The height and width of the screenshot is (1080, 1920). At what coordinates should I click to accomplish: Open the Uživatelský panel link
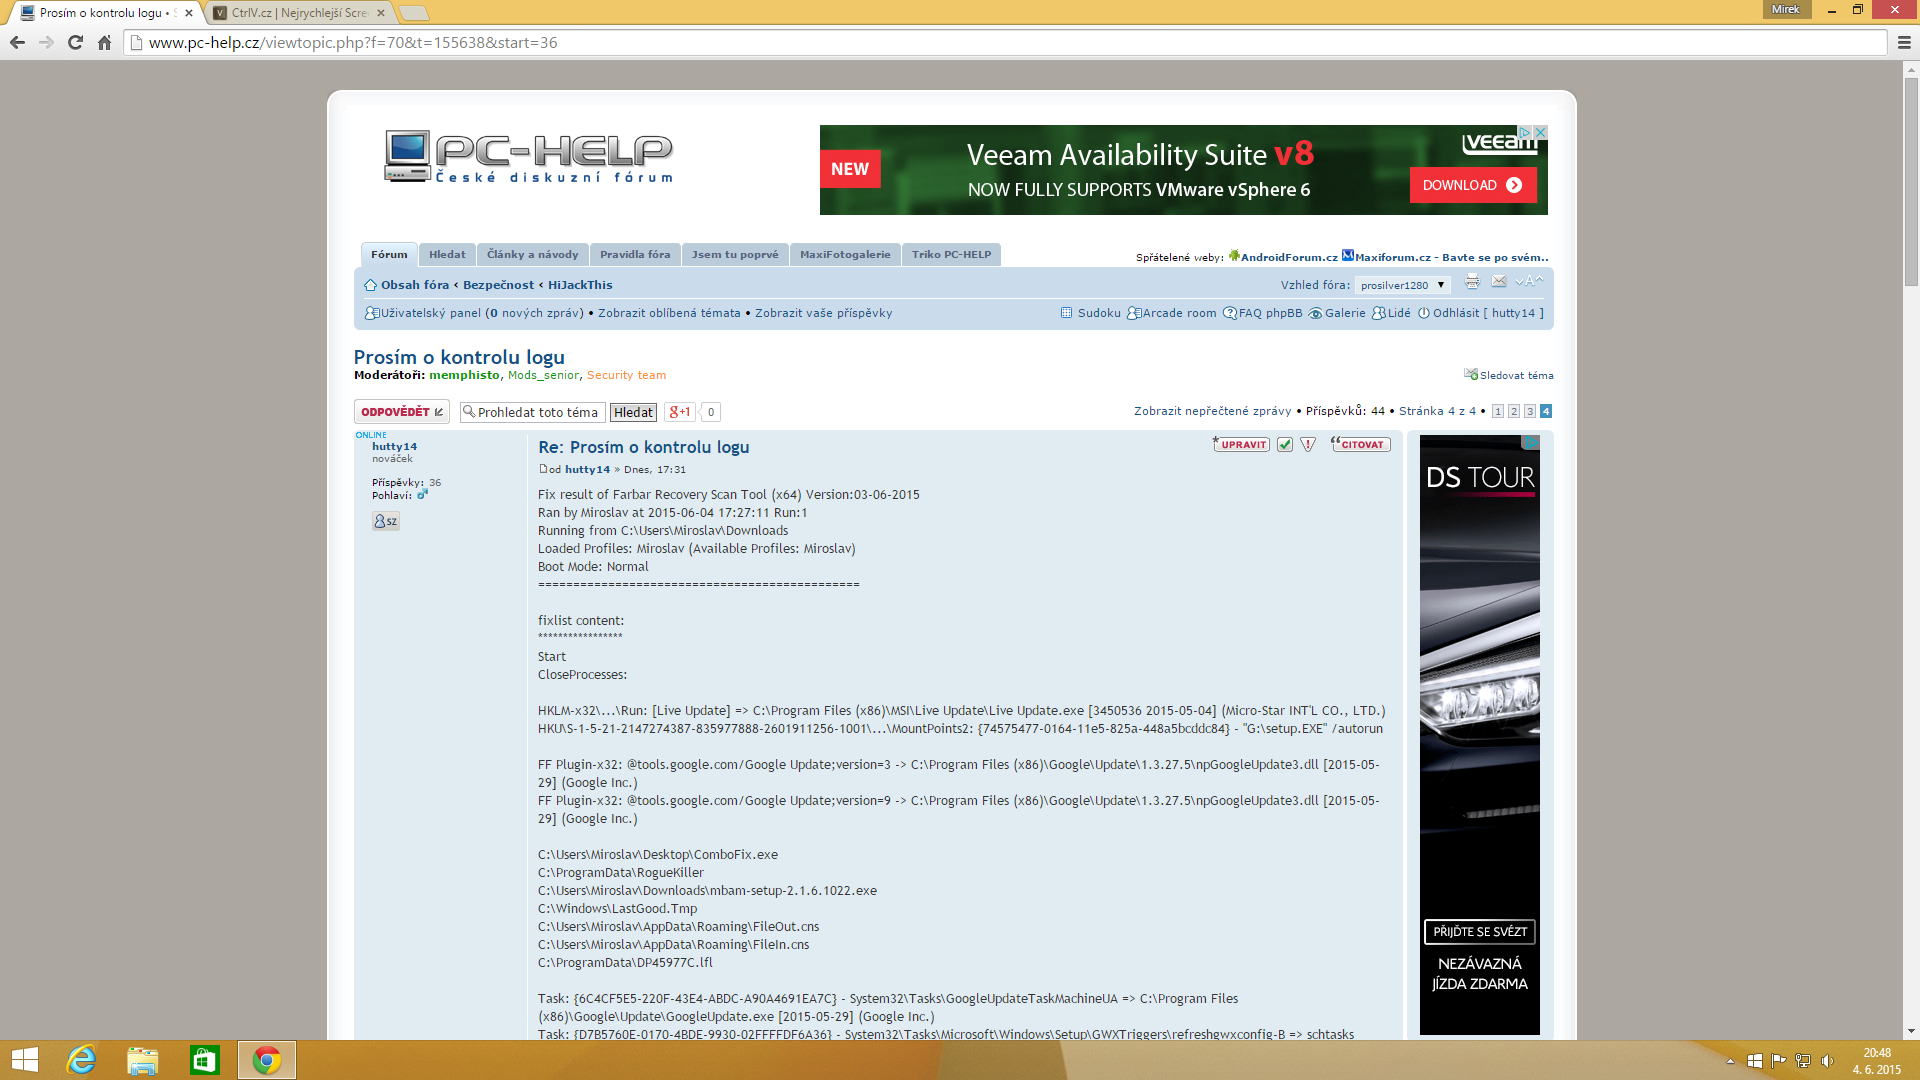430,313
